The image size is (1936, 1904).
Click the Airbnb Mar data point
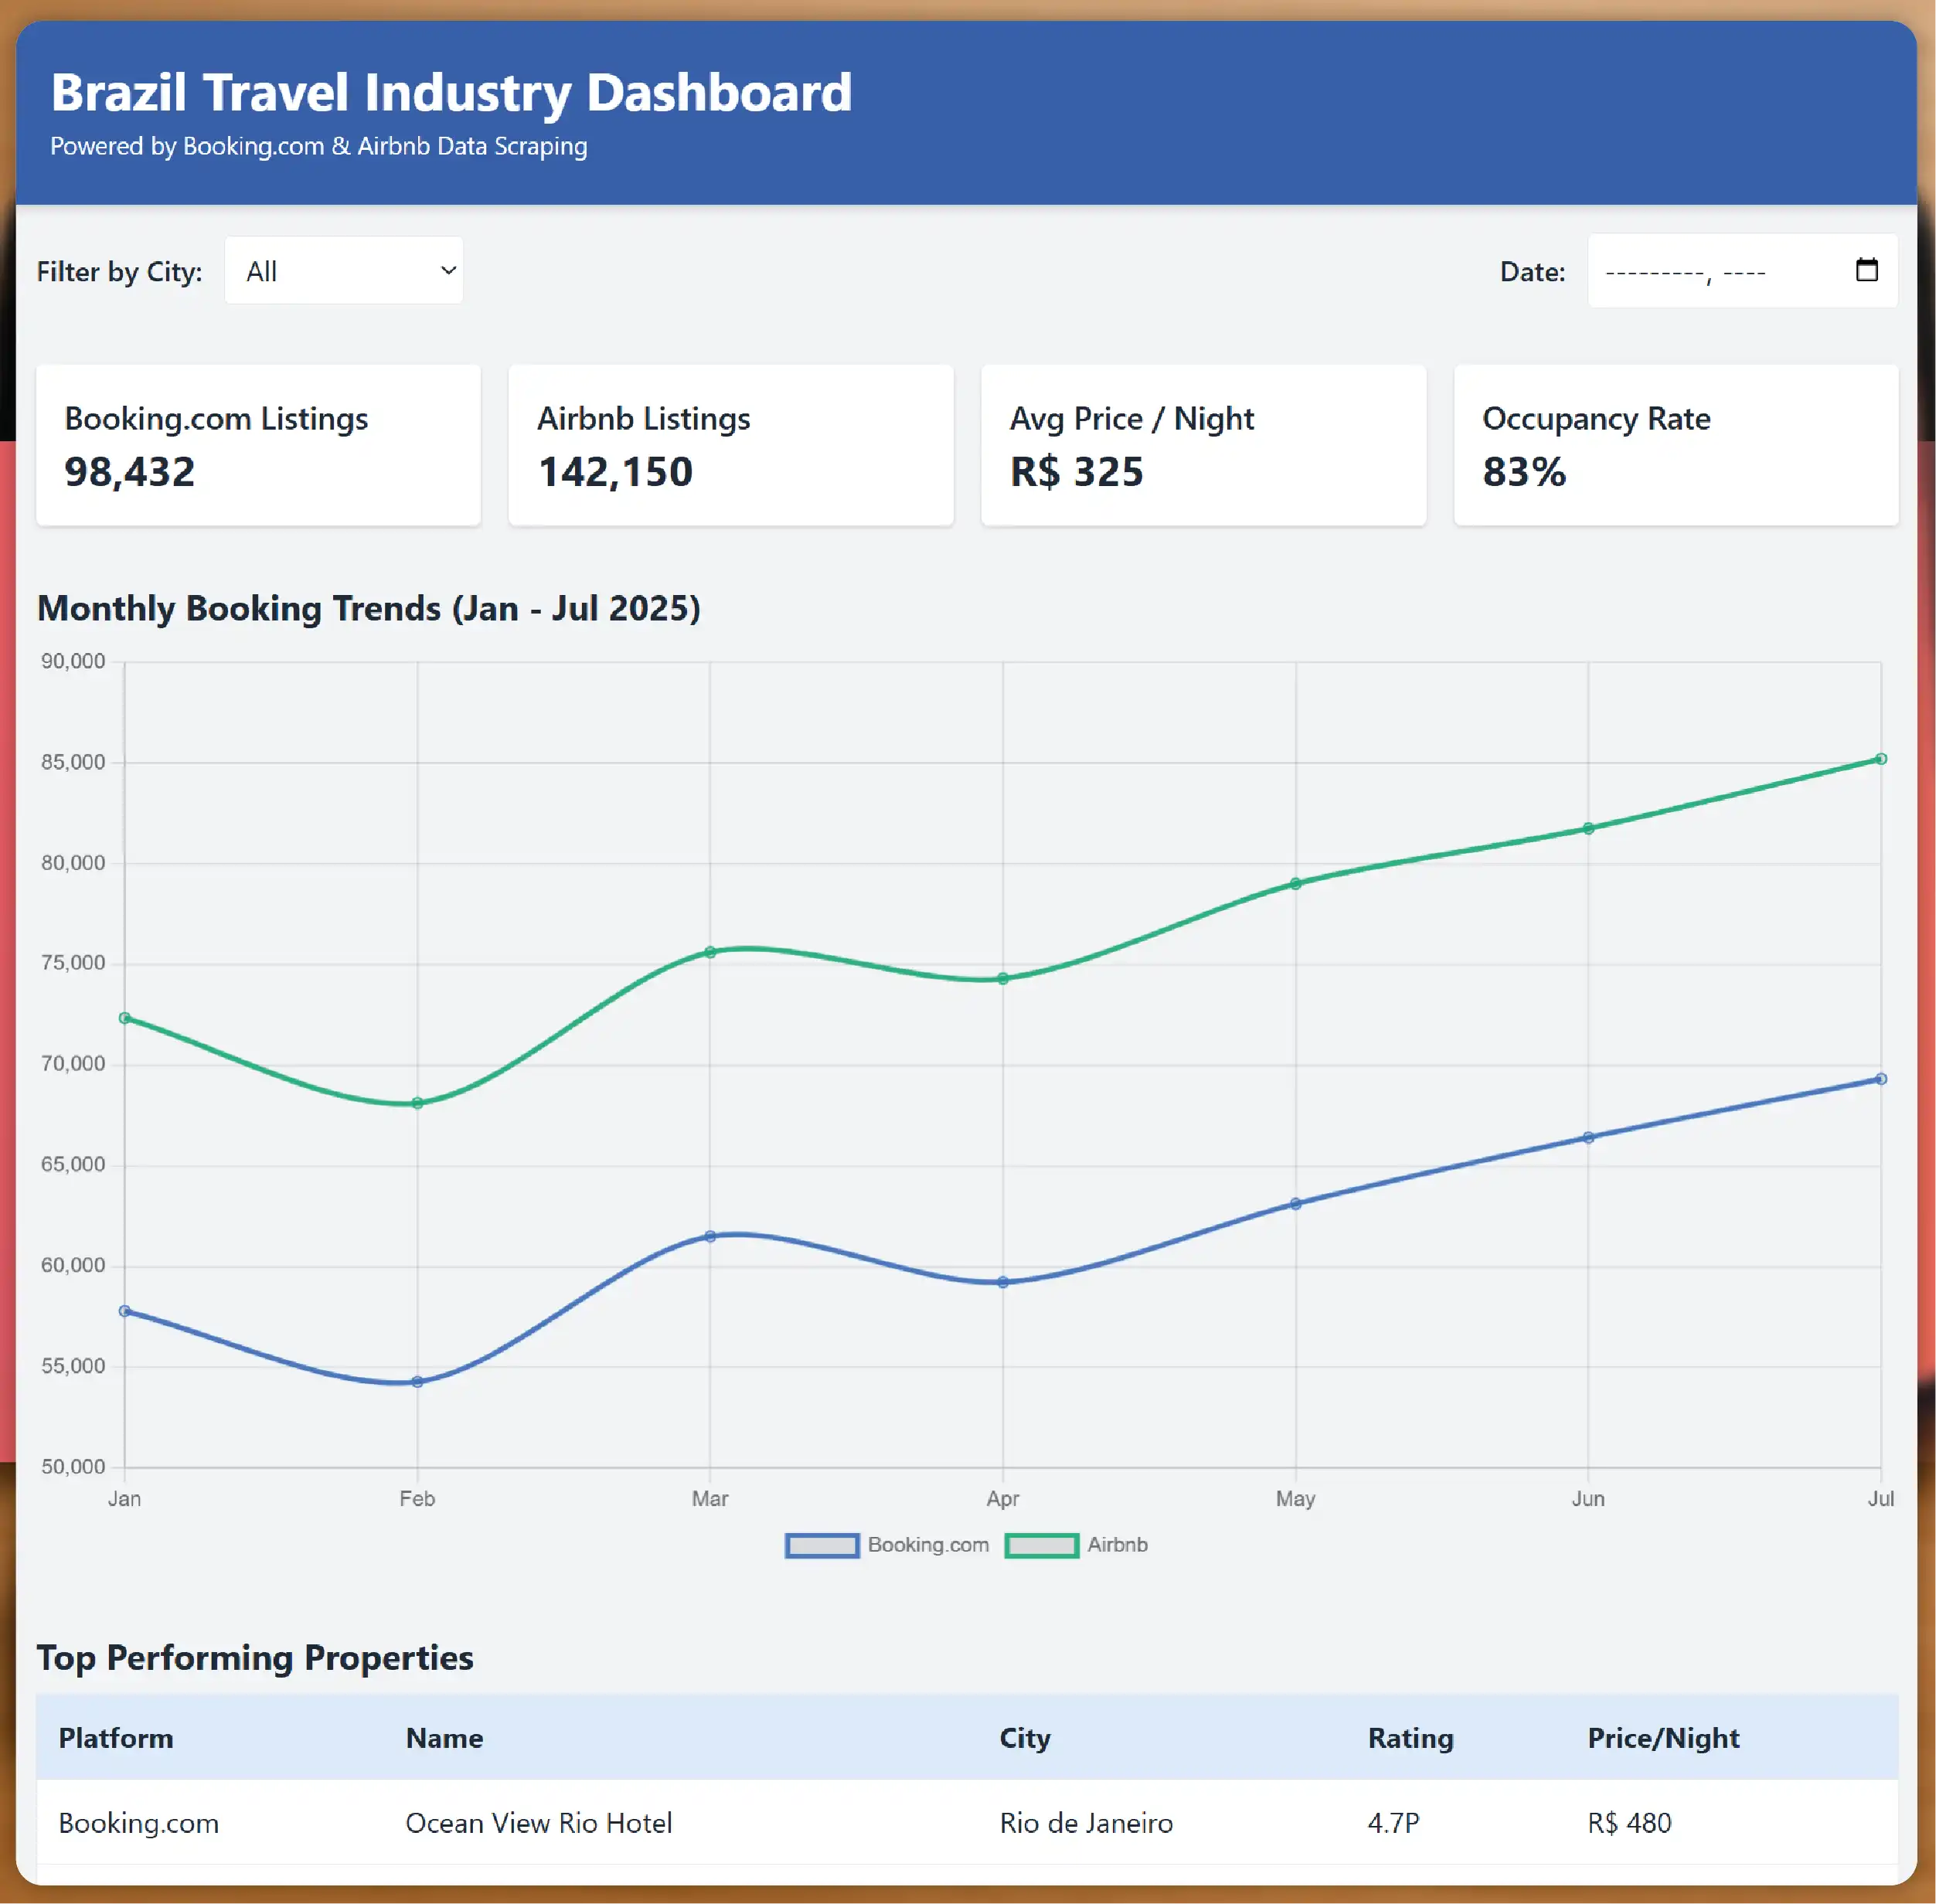point(710,952)
